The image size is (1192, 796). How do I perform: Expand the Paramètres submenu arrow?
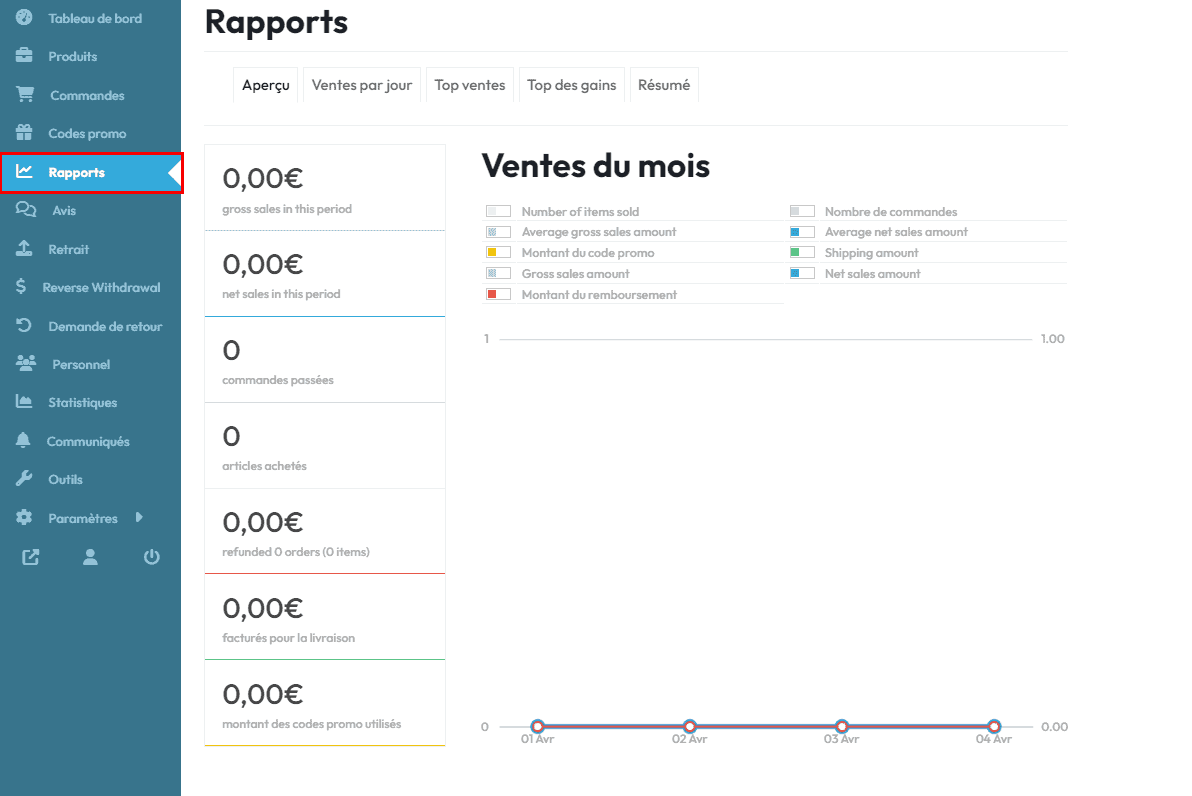[139, 517]
